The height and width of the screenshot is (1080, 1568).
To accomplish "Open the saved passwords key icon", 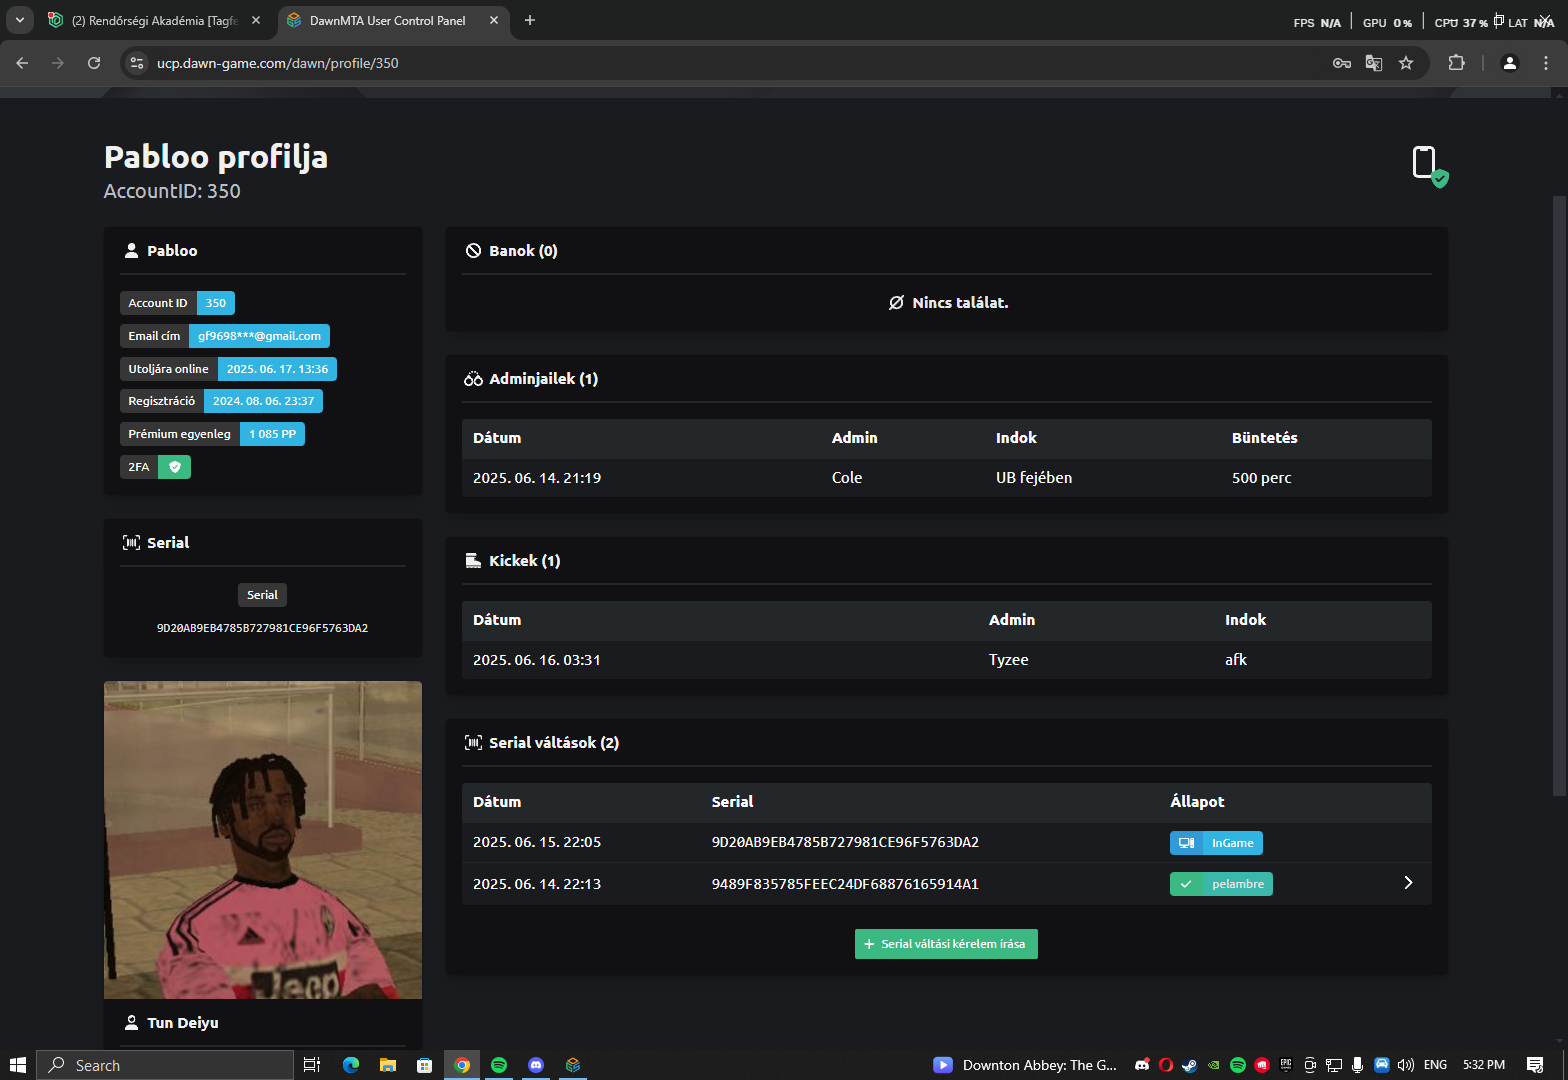I will coord(1342,63).
